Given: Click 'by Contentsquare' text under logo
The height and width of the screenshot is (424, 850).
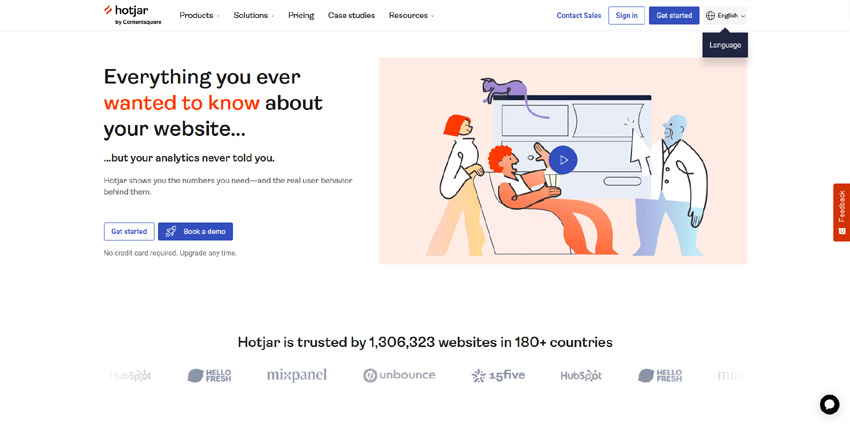Looking at the screenshot, I should tap(138, 23).
